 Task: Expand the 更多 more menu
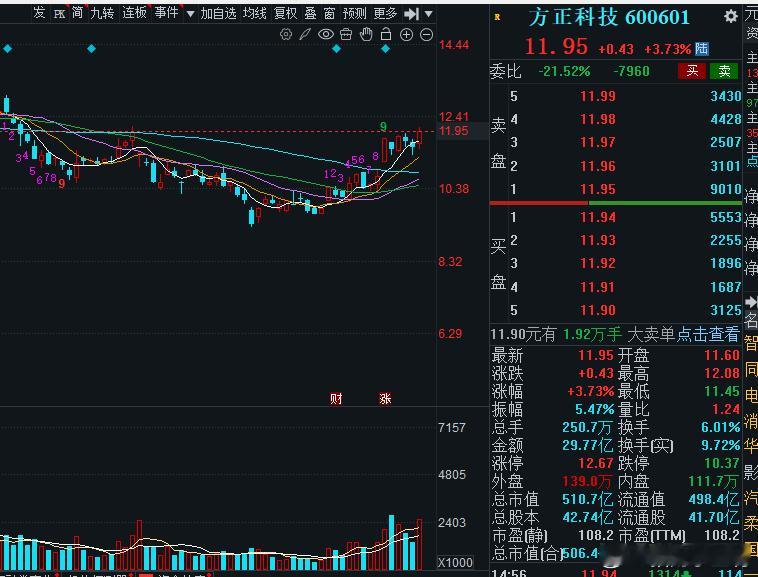(385, 14)
